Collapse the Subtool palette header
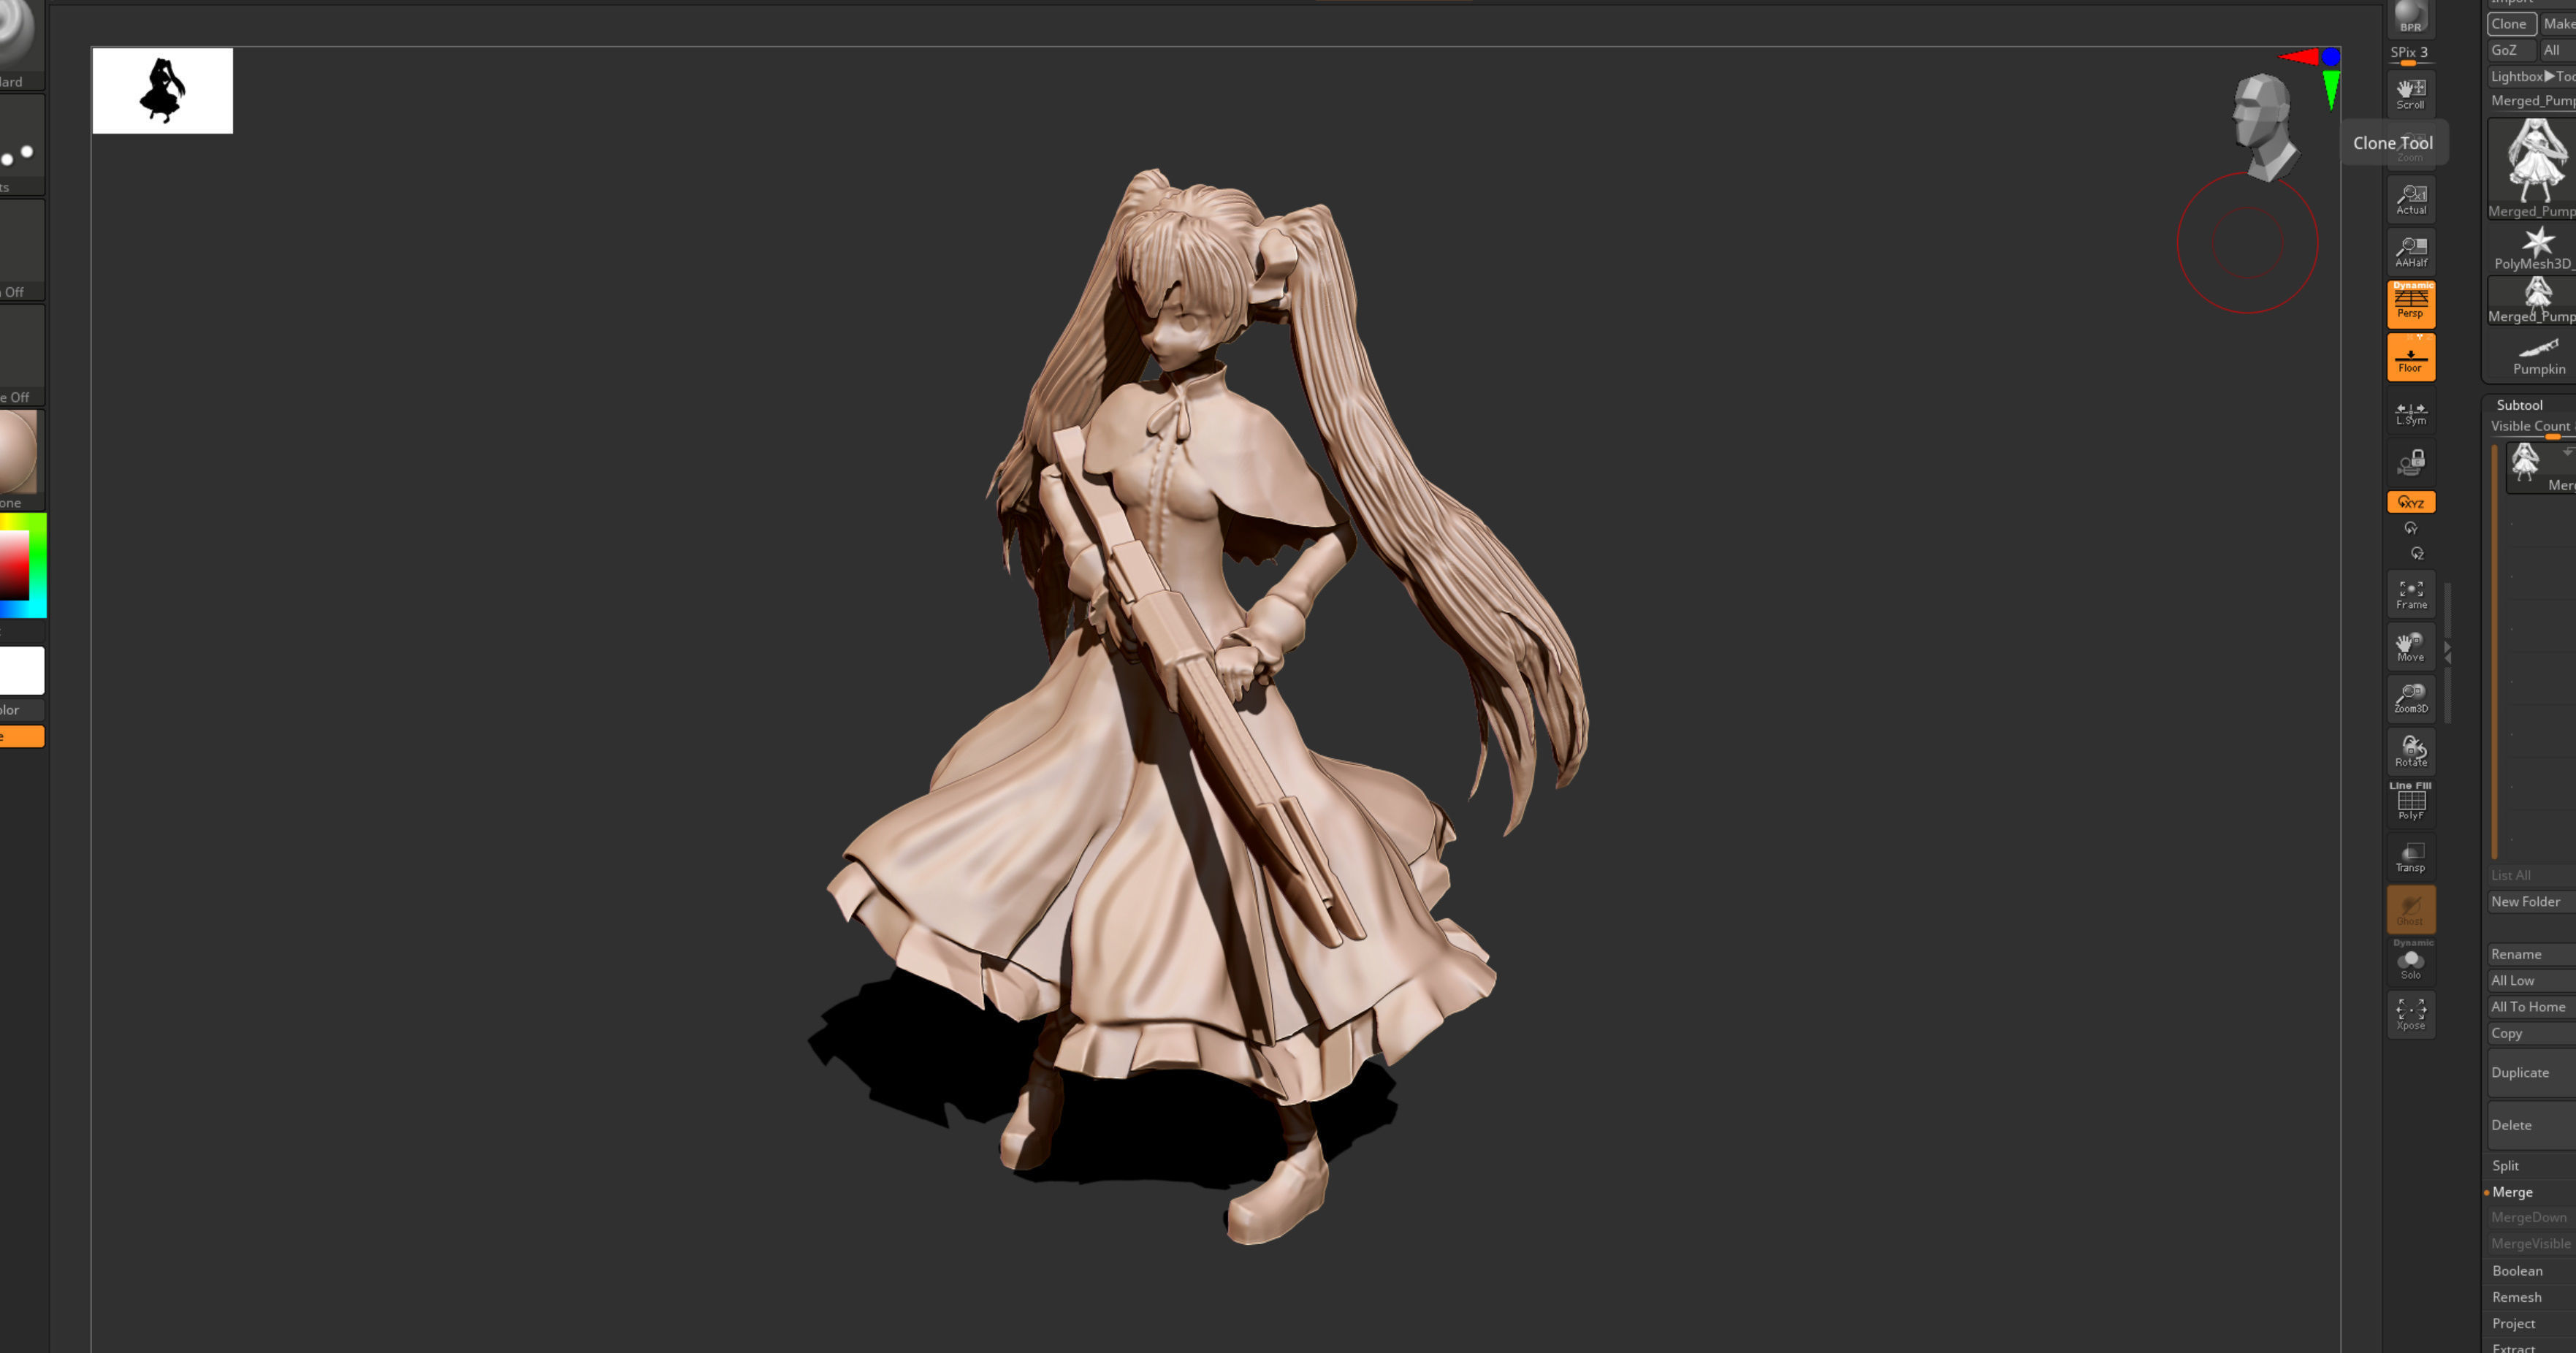 pos(2519,405)
